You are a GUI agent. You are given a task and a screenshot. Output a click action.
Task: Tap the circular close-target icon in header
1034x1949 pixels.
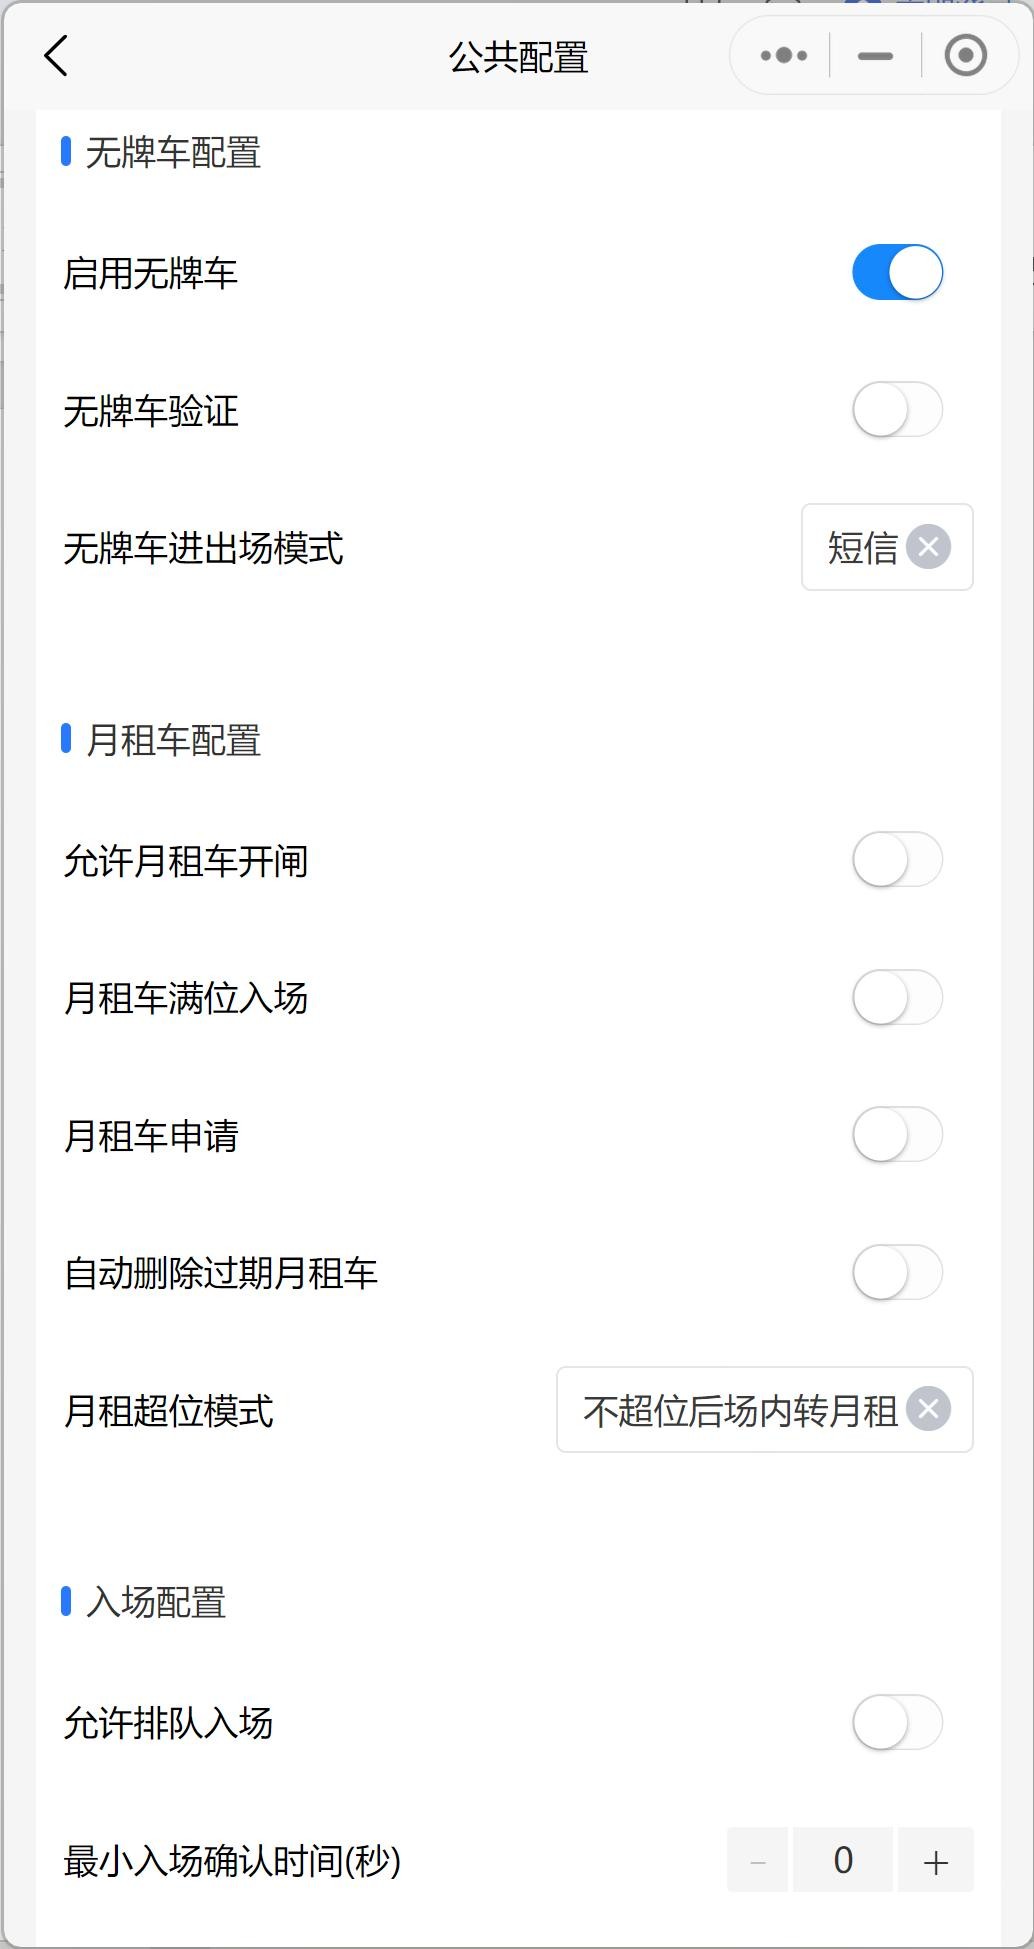coord(966,56)
